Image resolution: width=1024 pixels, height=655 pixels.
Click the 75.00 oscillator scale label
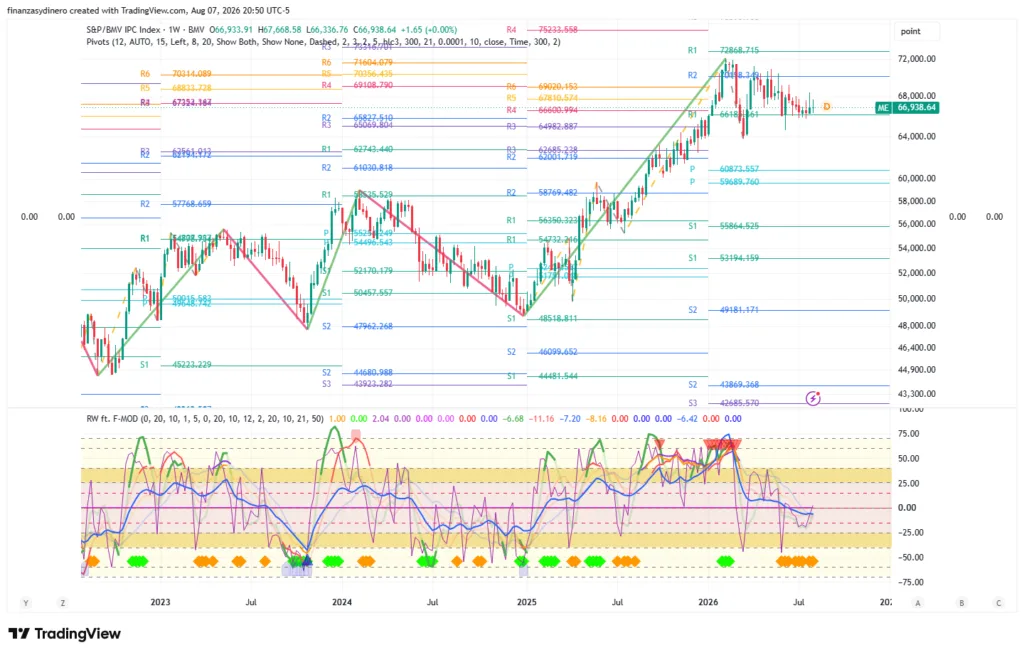(x=908, y=434)
